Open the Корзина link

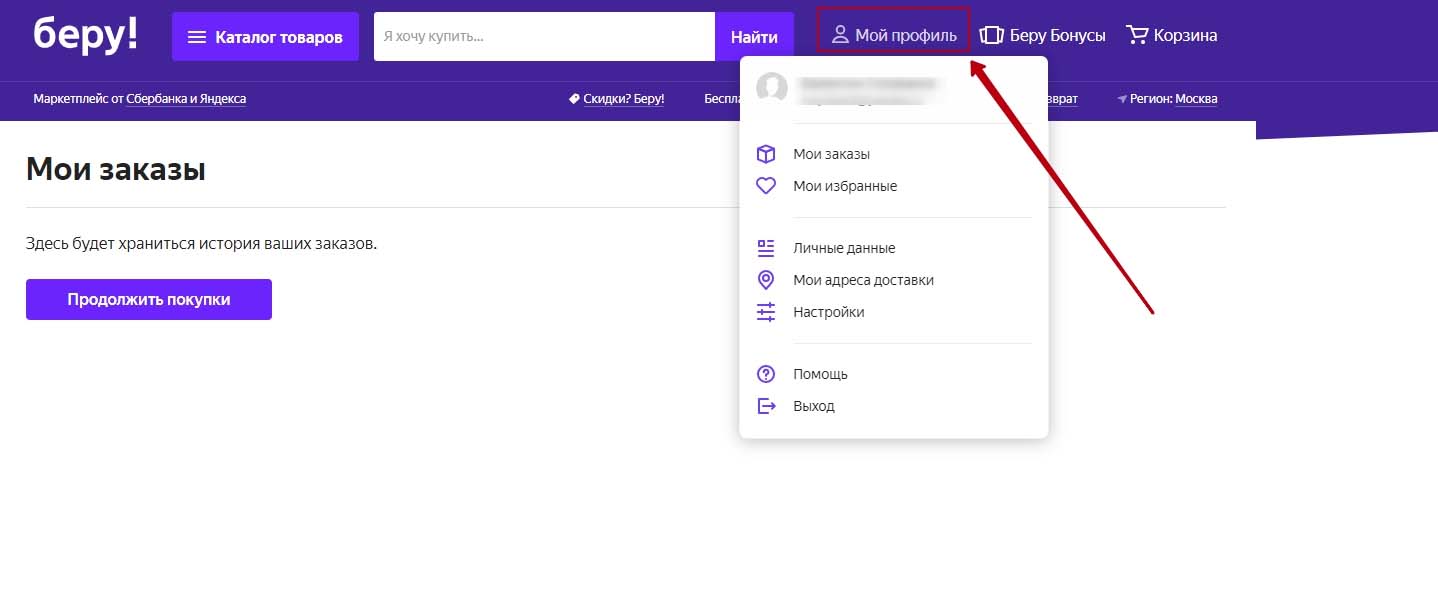1172,35
